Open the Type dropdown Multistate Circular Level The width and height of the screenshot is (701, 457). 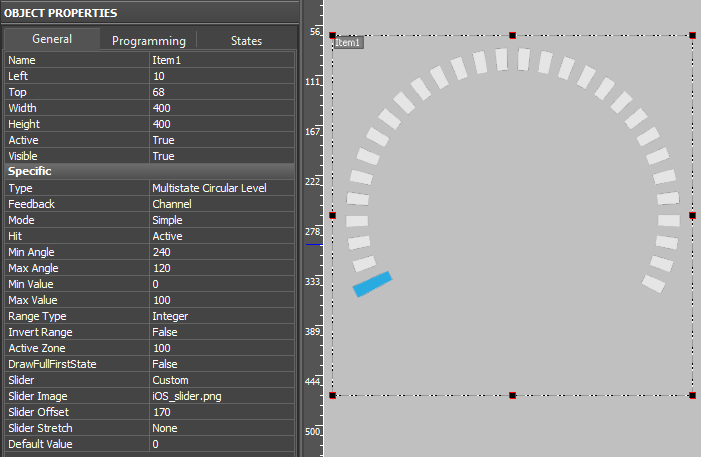222,188
